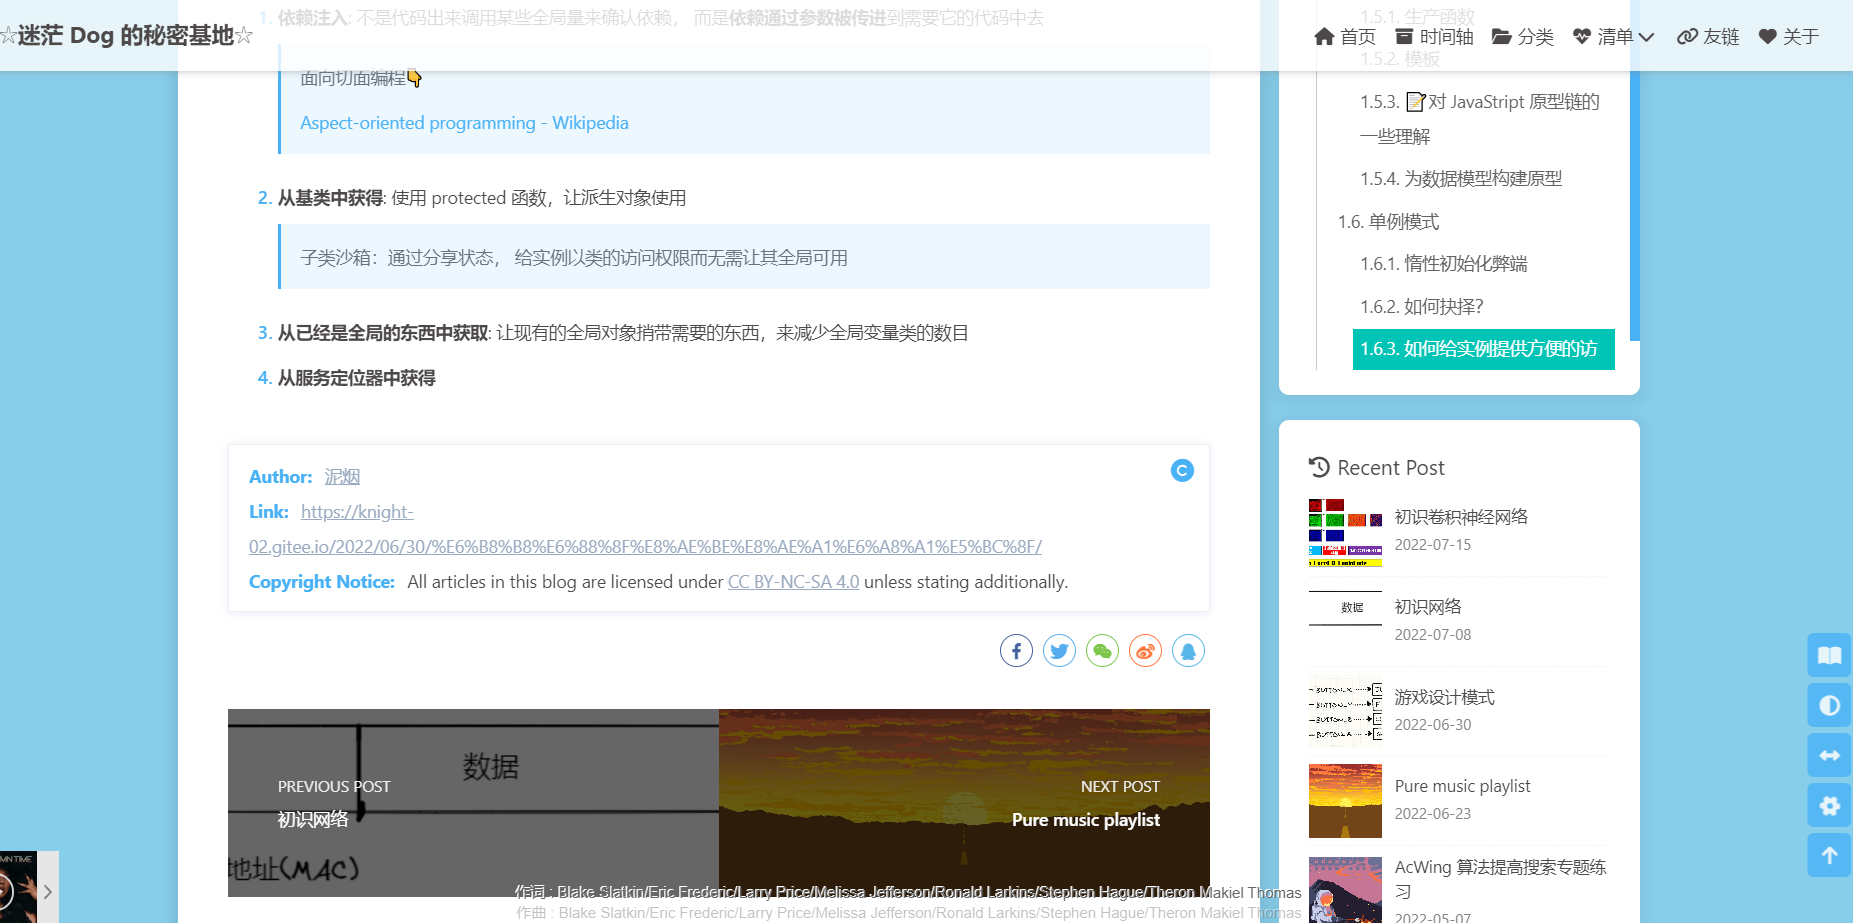Screen dimensions: 1853x923
Task: Share the post via the WeChat icon
Action: click(1102, 650)
